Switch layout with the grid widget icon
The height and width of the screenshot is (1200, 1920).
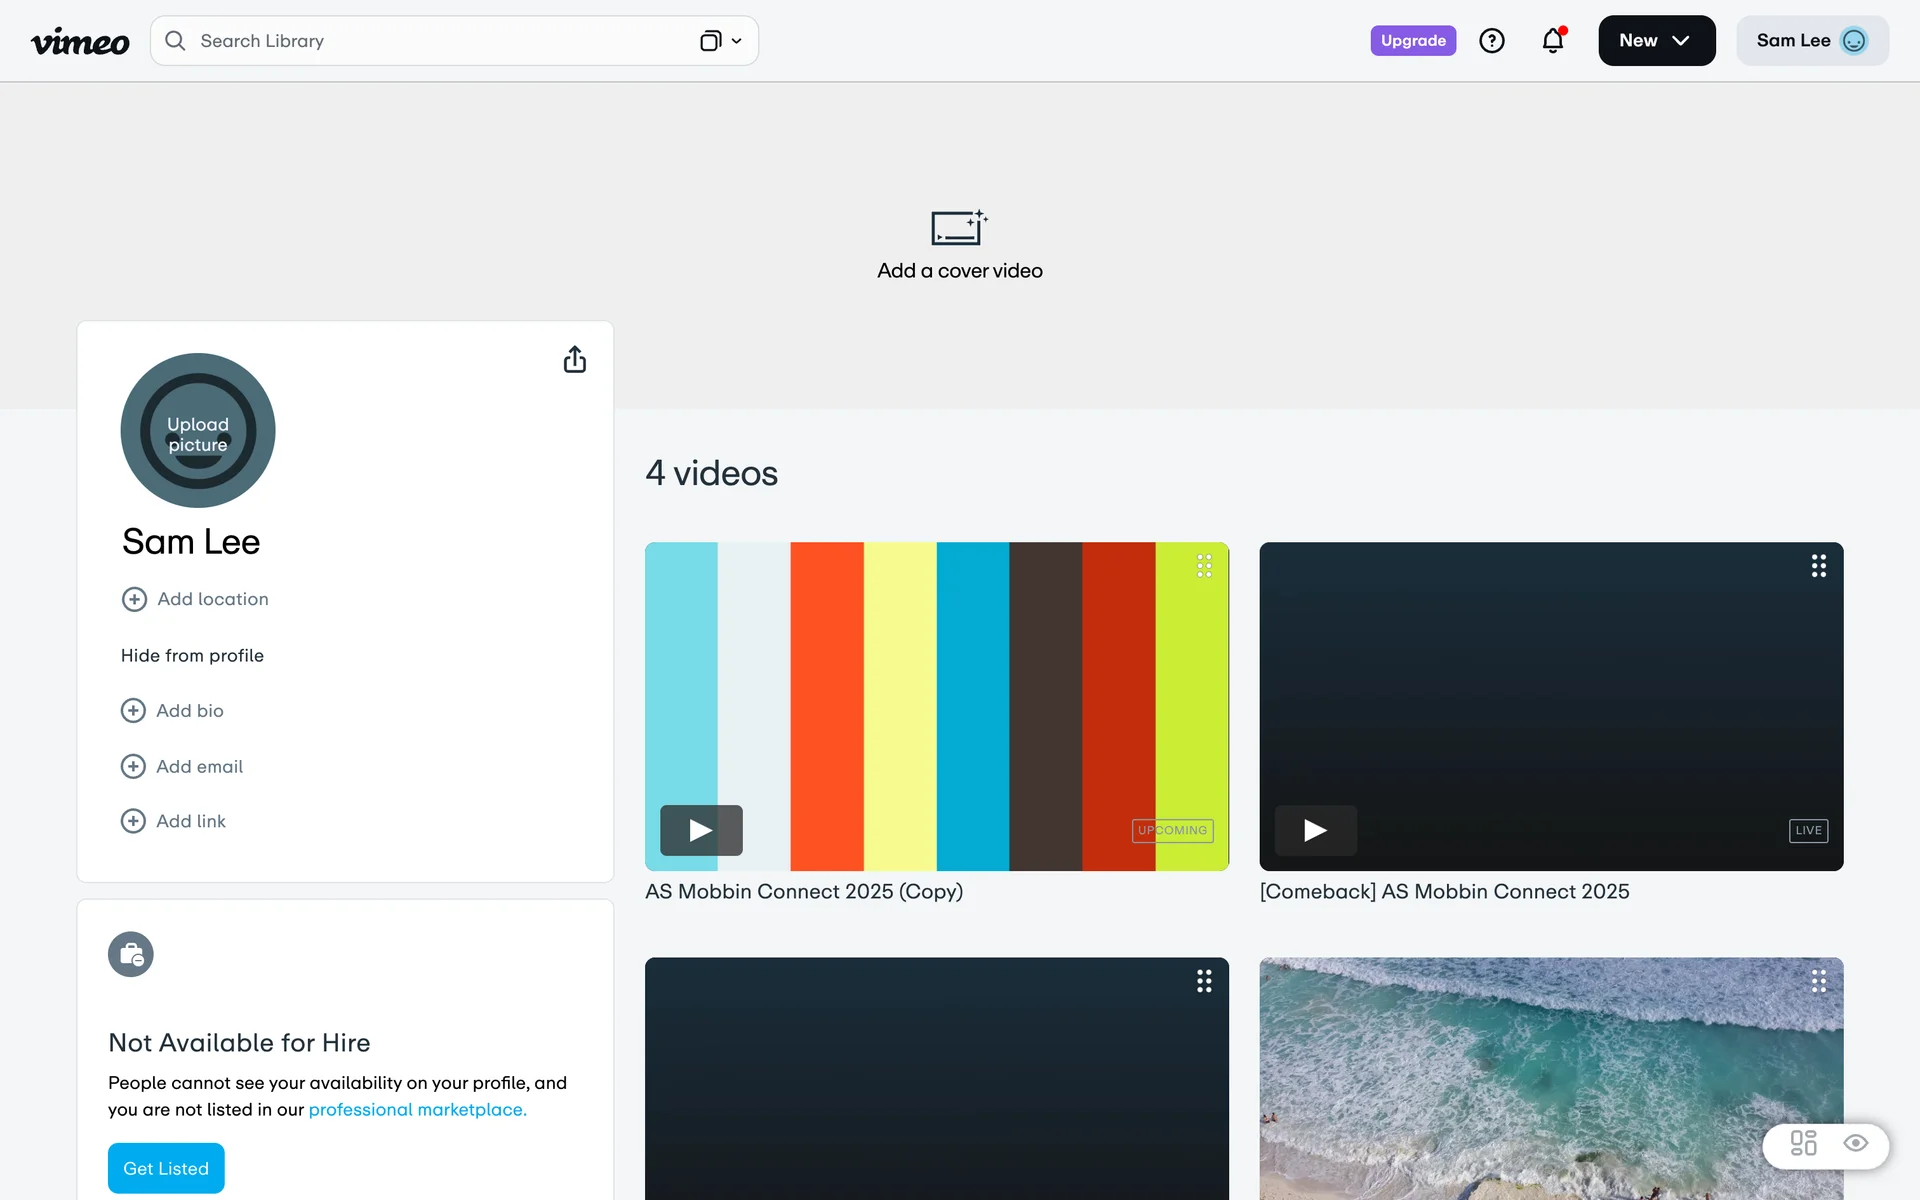click(1803, 1143)
